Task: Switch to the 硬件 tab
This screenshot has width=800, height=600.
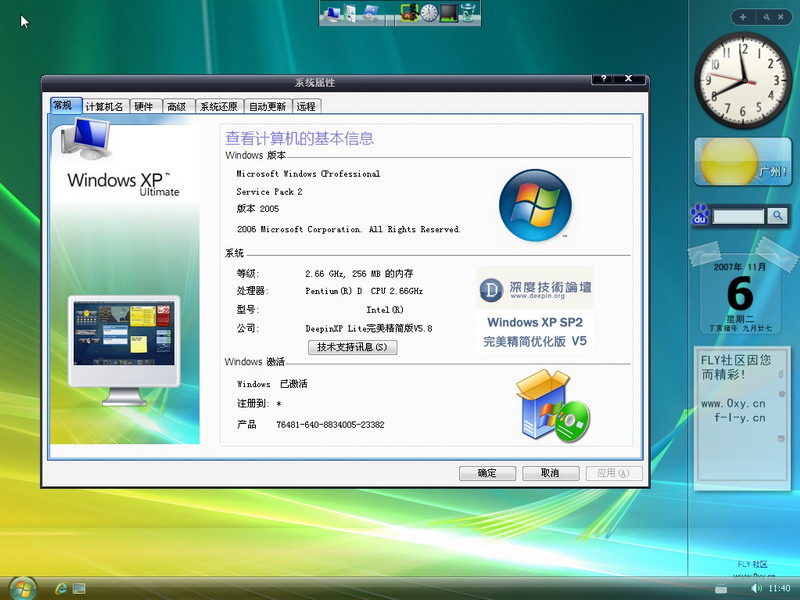Action: coord(145,106)
